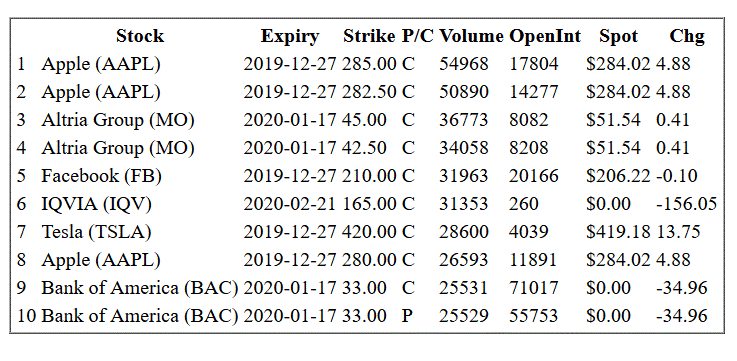Select the Volume column header

click(x=471, y=36)
